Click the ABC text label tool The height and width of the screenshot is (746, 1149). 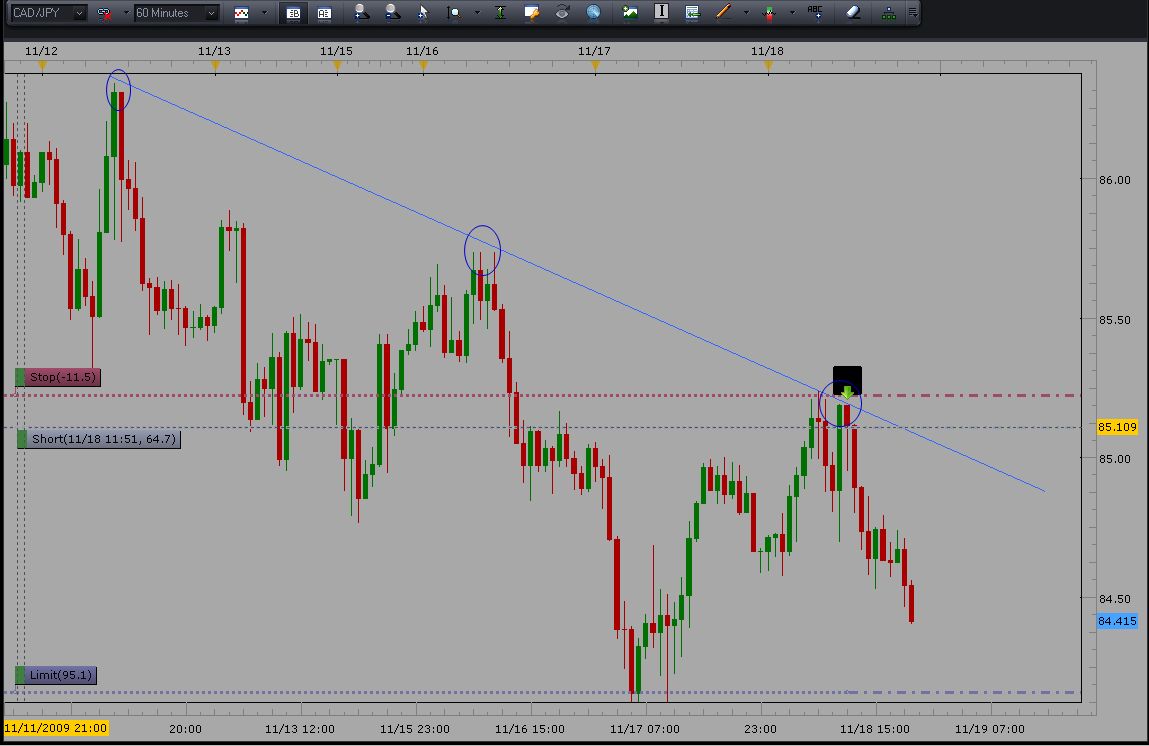[815, 13]
